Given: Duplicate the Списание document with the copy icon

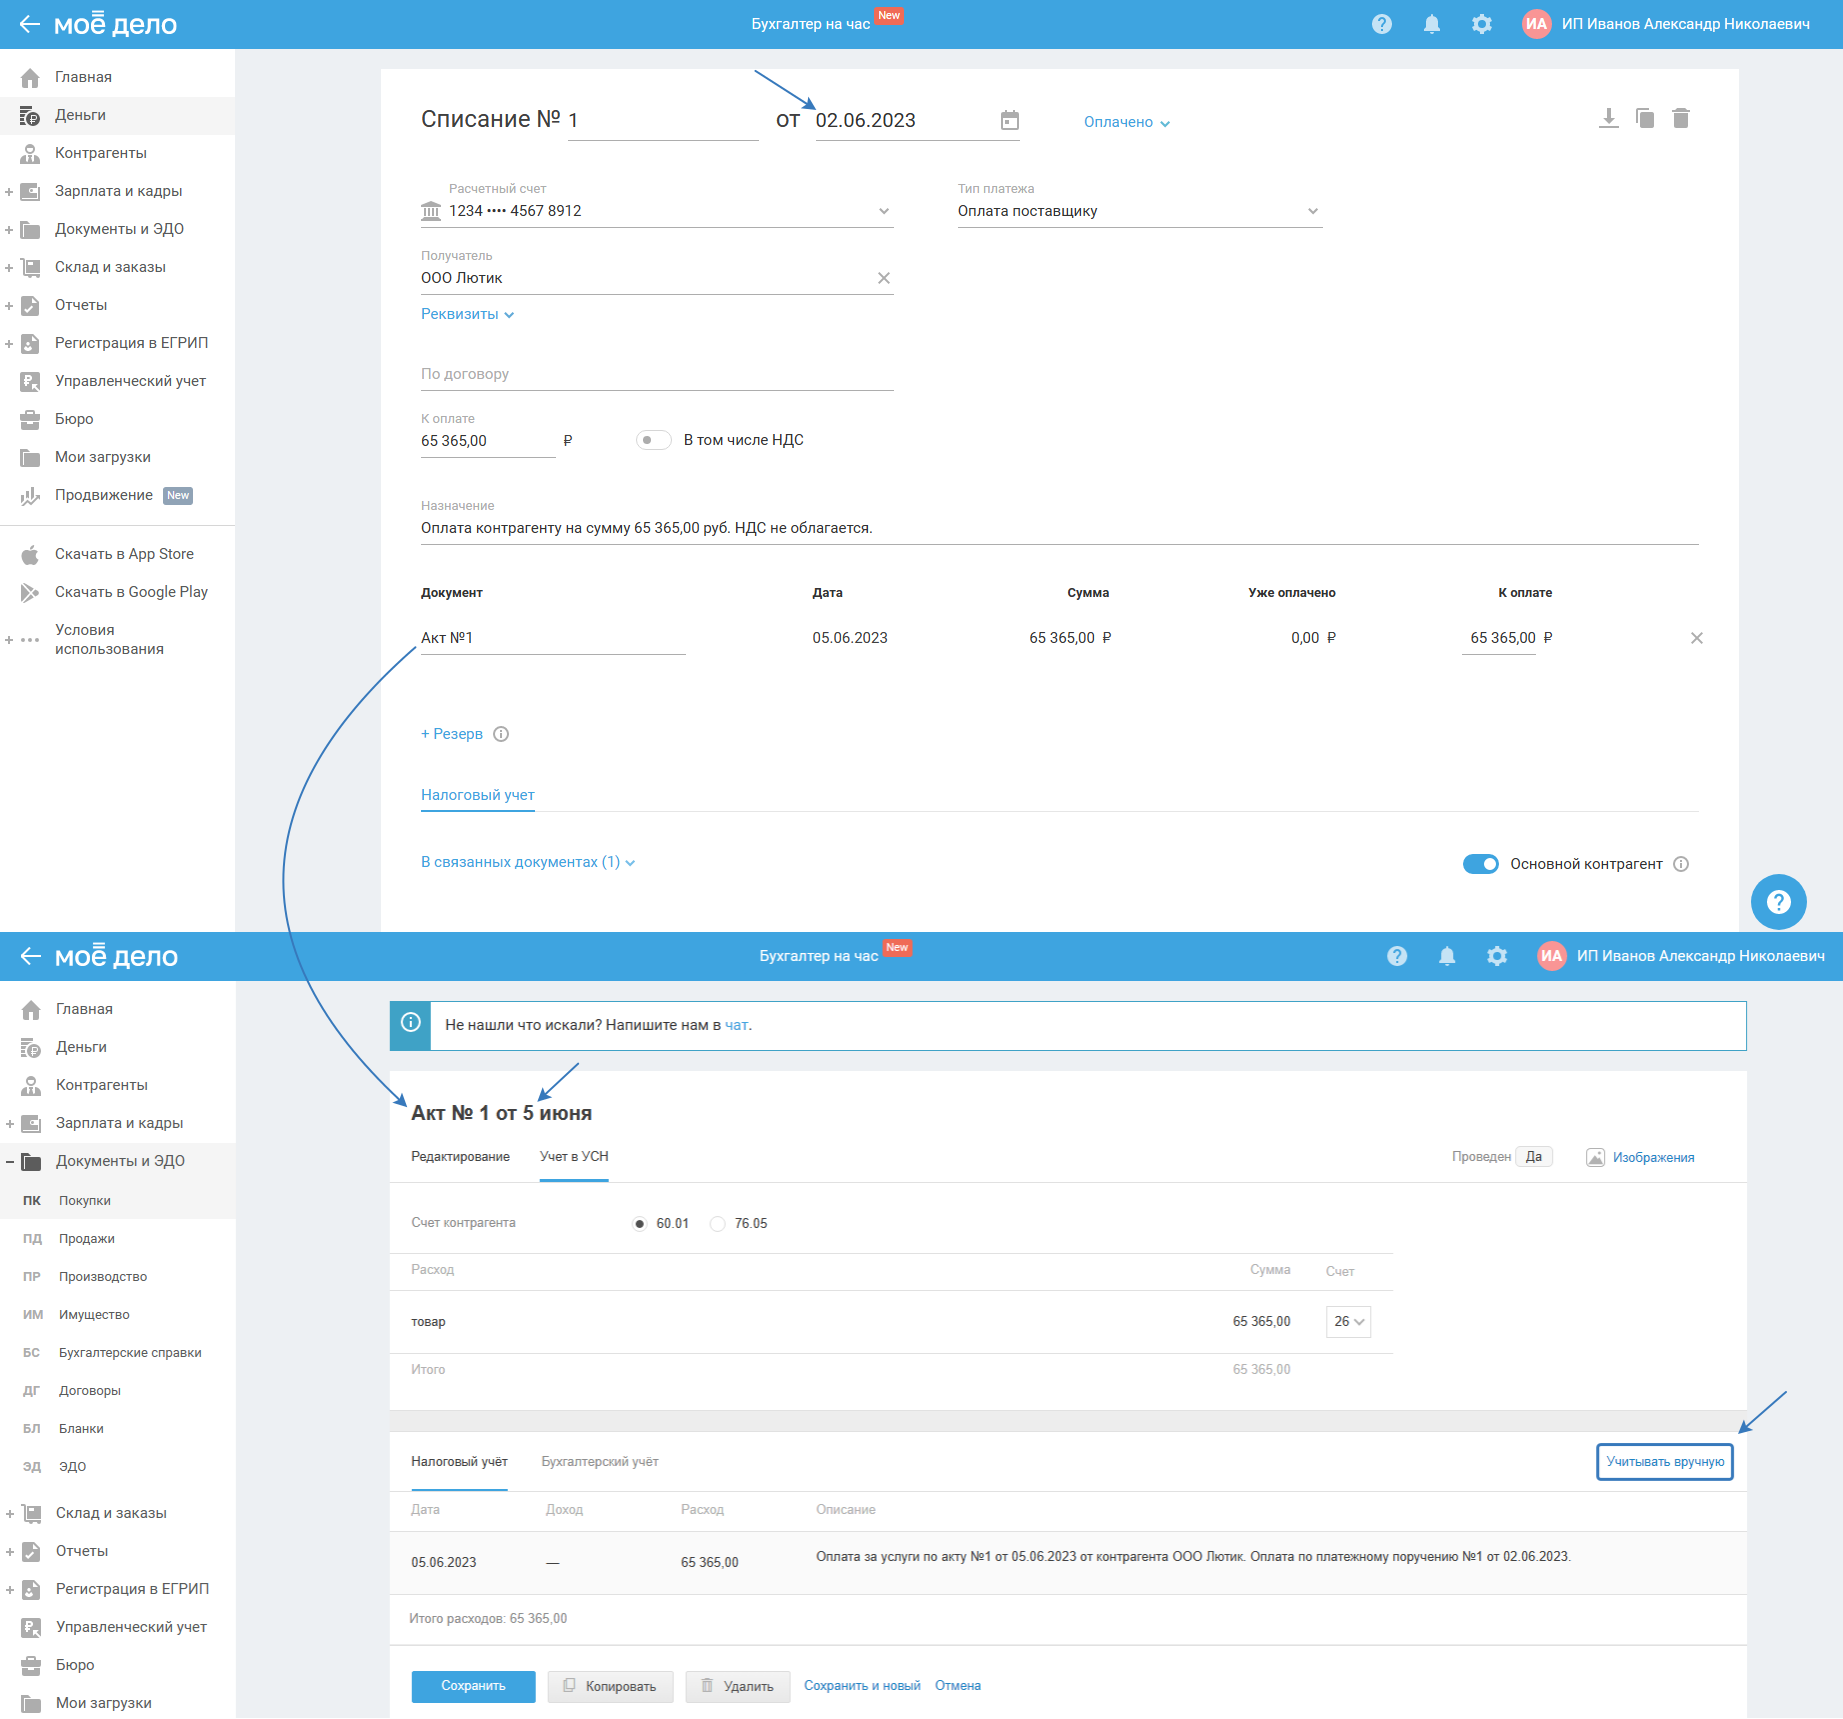Looking at the screenshot, I should click(x=1645, y=118).
